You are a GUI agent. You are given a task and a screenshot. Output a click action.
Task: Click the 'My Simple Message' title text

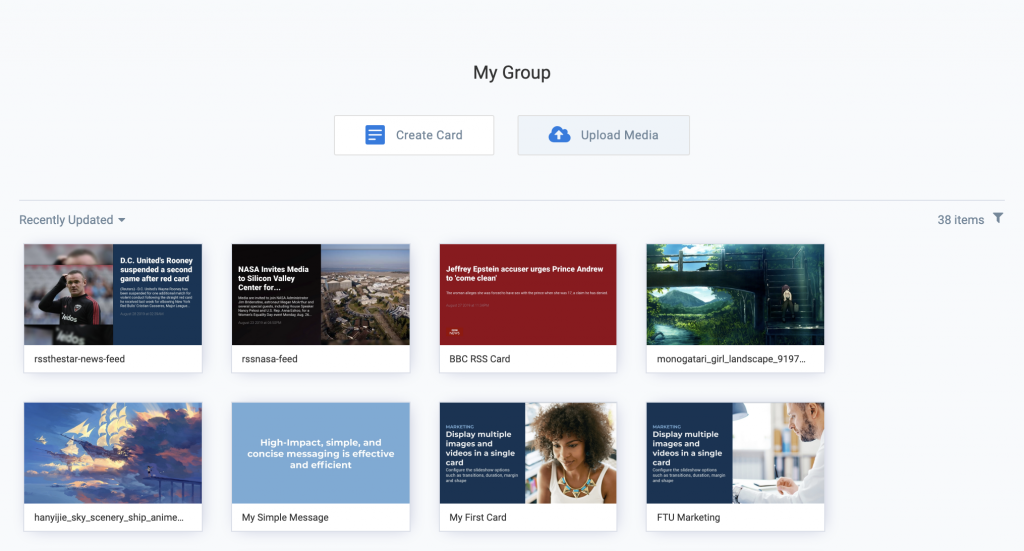[285, 518]
